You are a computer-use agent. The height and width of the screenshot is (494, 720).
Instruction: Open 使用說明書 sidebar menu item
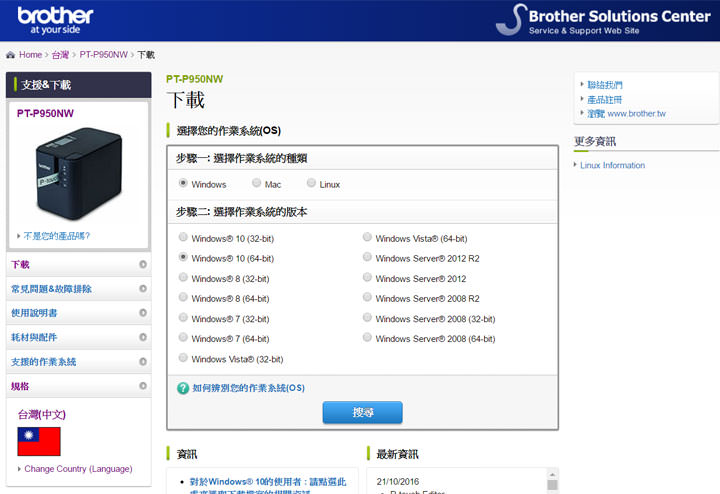[x=79, y=313]
